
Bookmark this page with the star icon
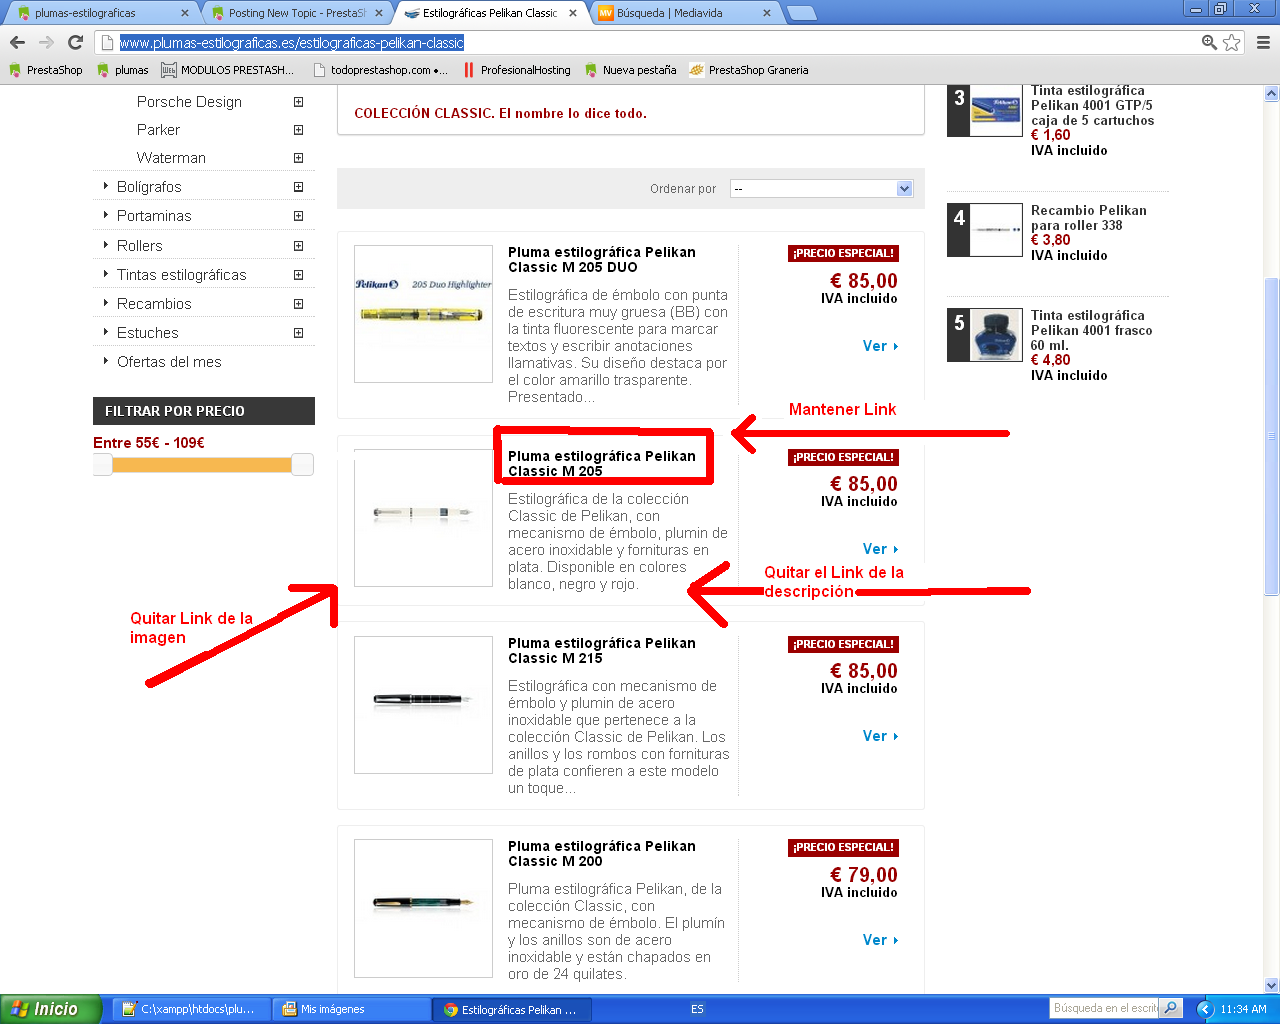(x=1232, y=42)
